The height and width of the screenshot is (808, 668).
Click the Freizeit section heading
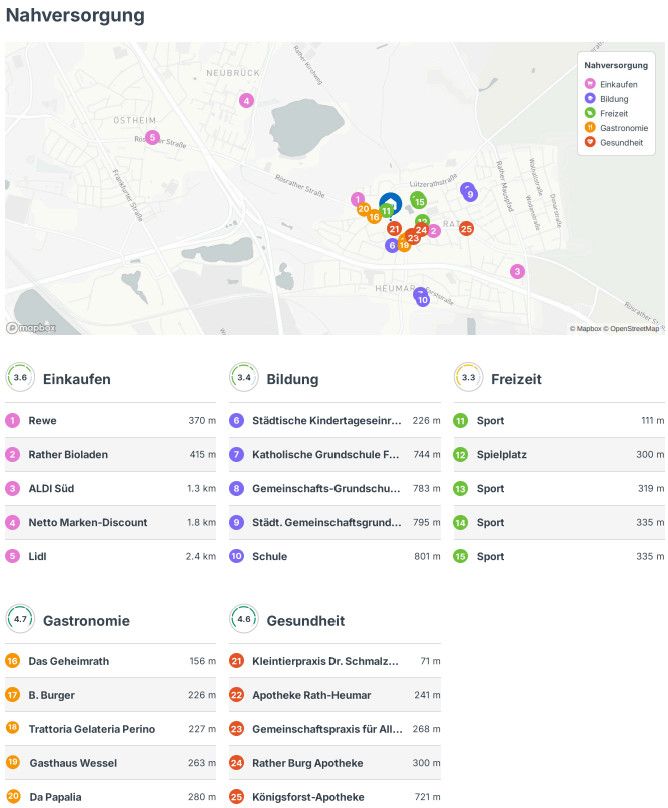click(516, 379)
